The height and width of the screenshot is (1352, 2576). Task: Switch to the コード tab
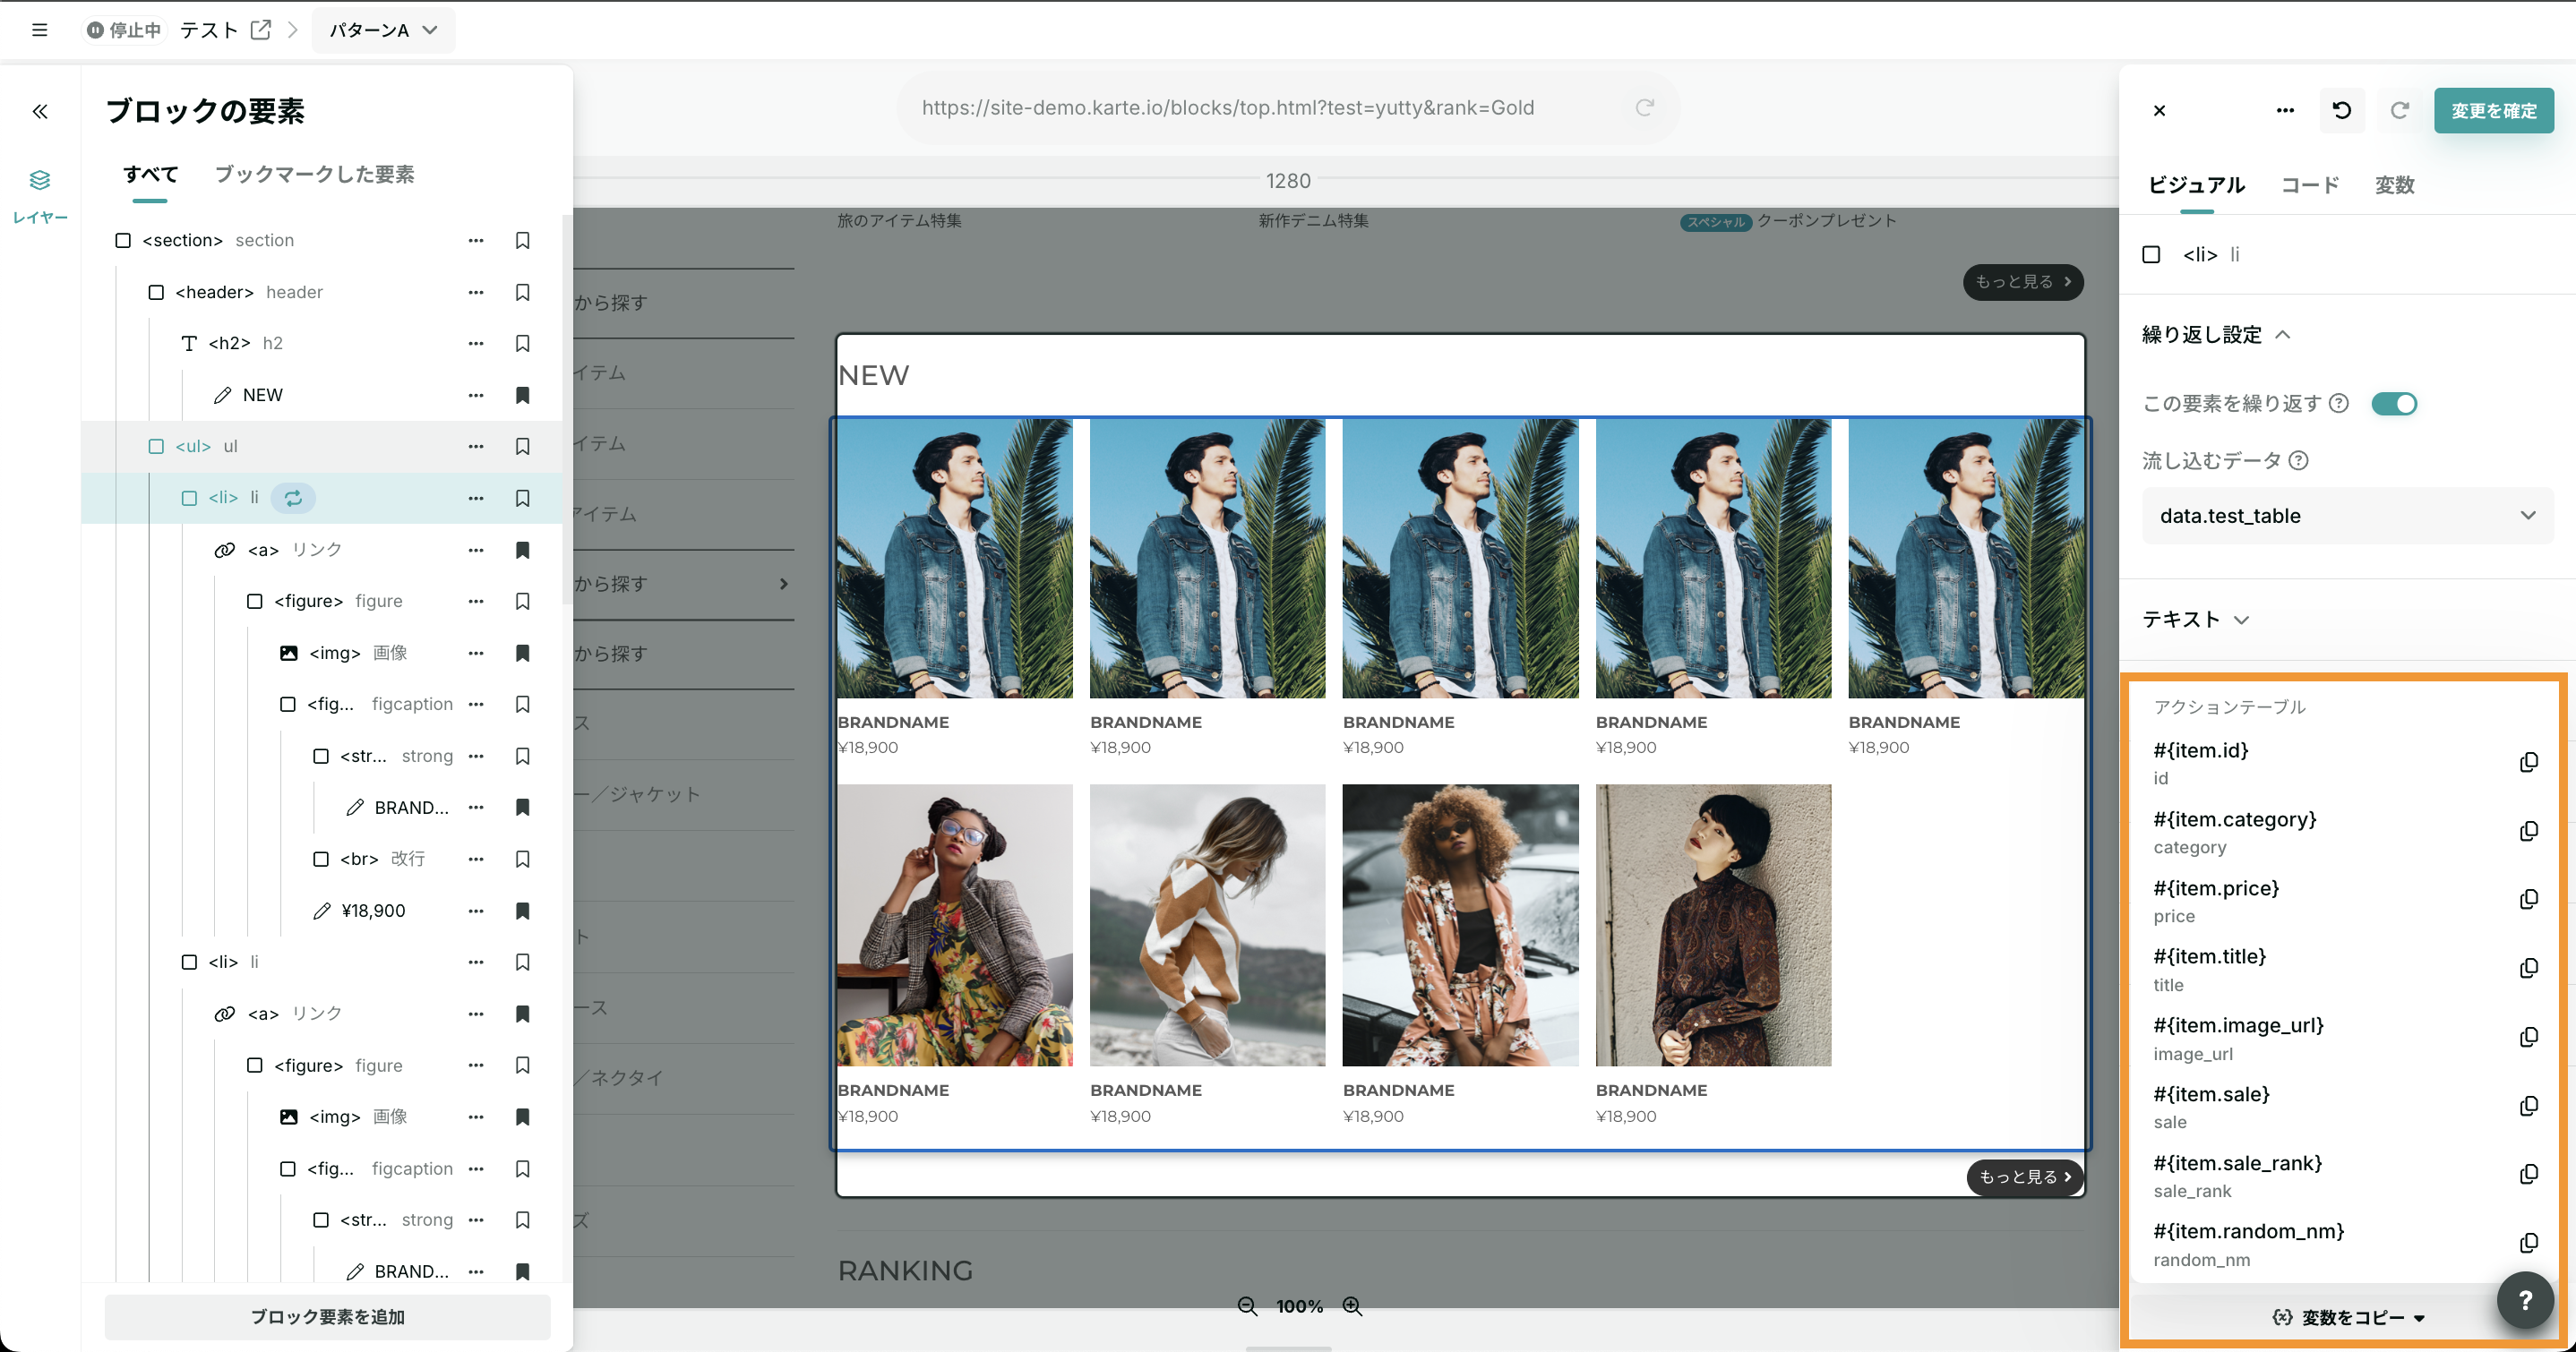[2309, 185]
